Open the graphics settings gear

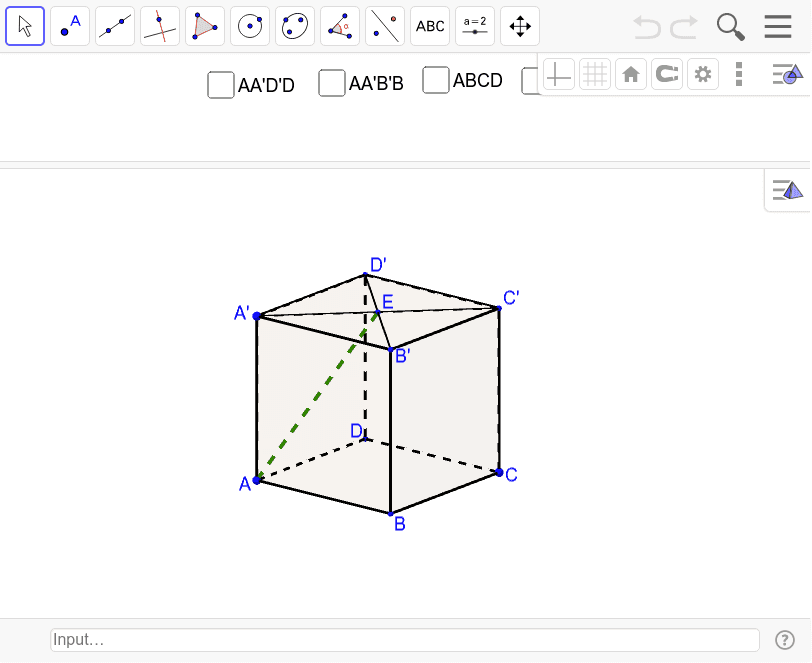(703, 75)
